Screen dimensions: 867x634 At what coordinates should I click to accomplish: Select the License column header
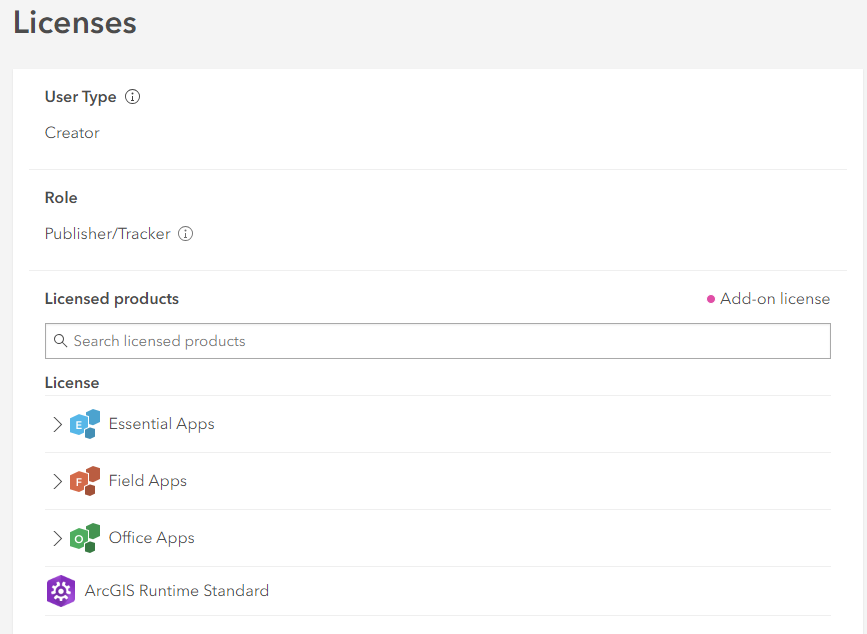65,382
